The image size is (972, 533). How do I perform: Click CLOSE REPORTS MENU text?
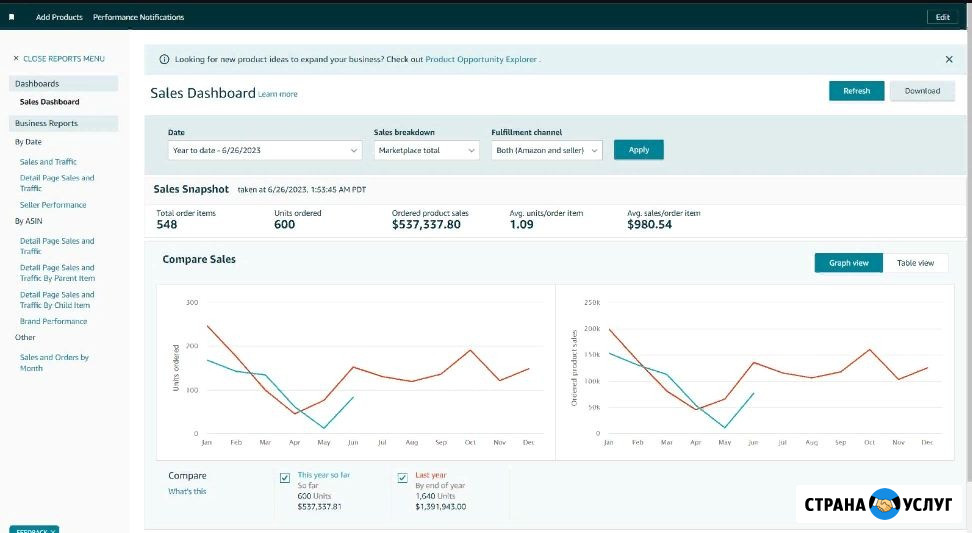64,59
